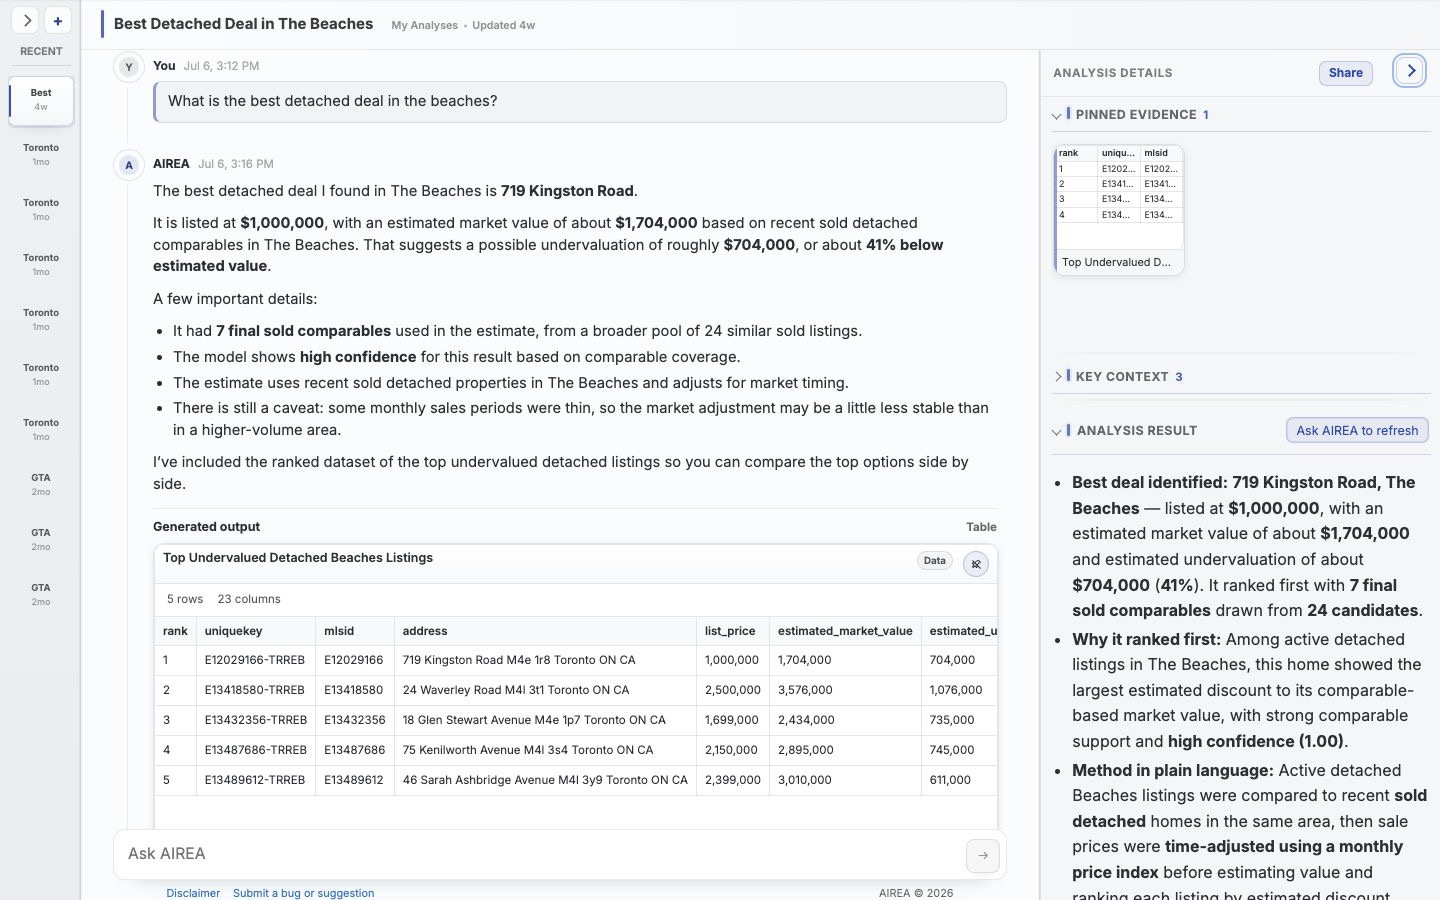Click the 2,895,000 estimated value cell
The image size is (1440, 900).
pos(845,750)
